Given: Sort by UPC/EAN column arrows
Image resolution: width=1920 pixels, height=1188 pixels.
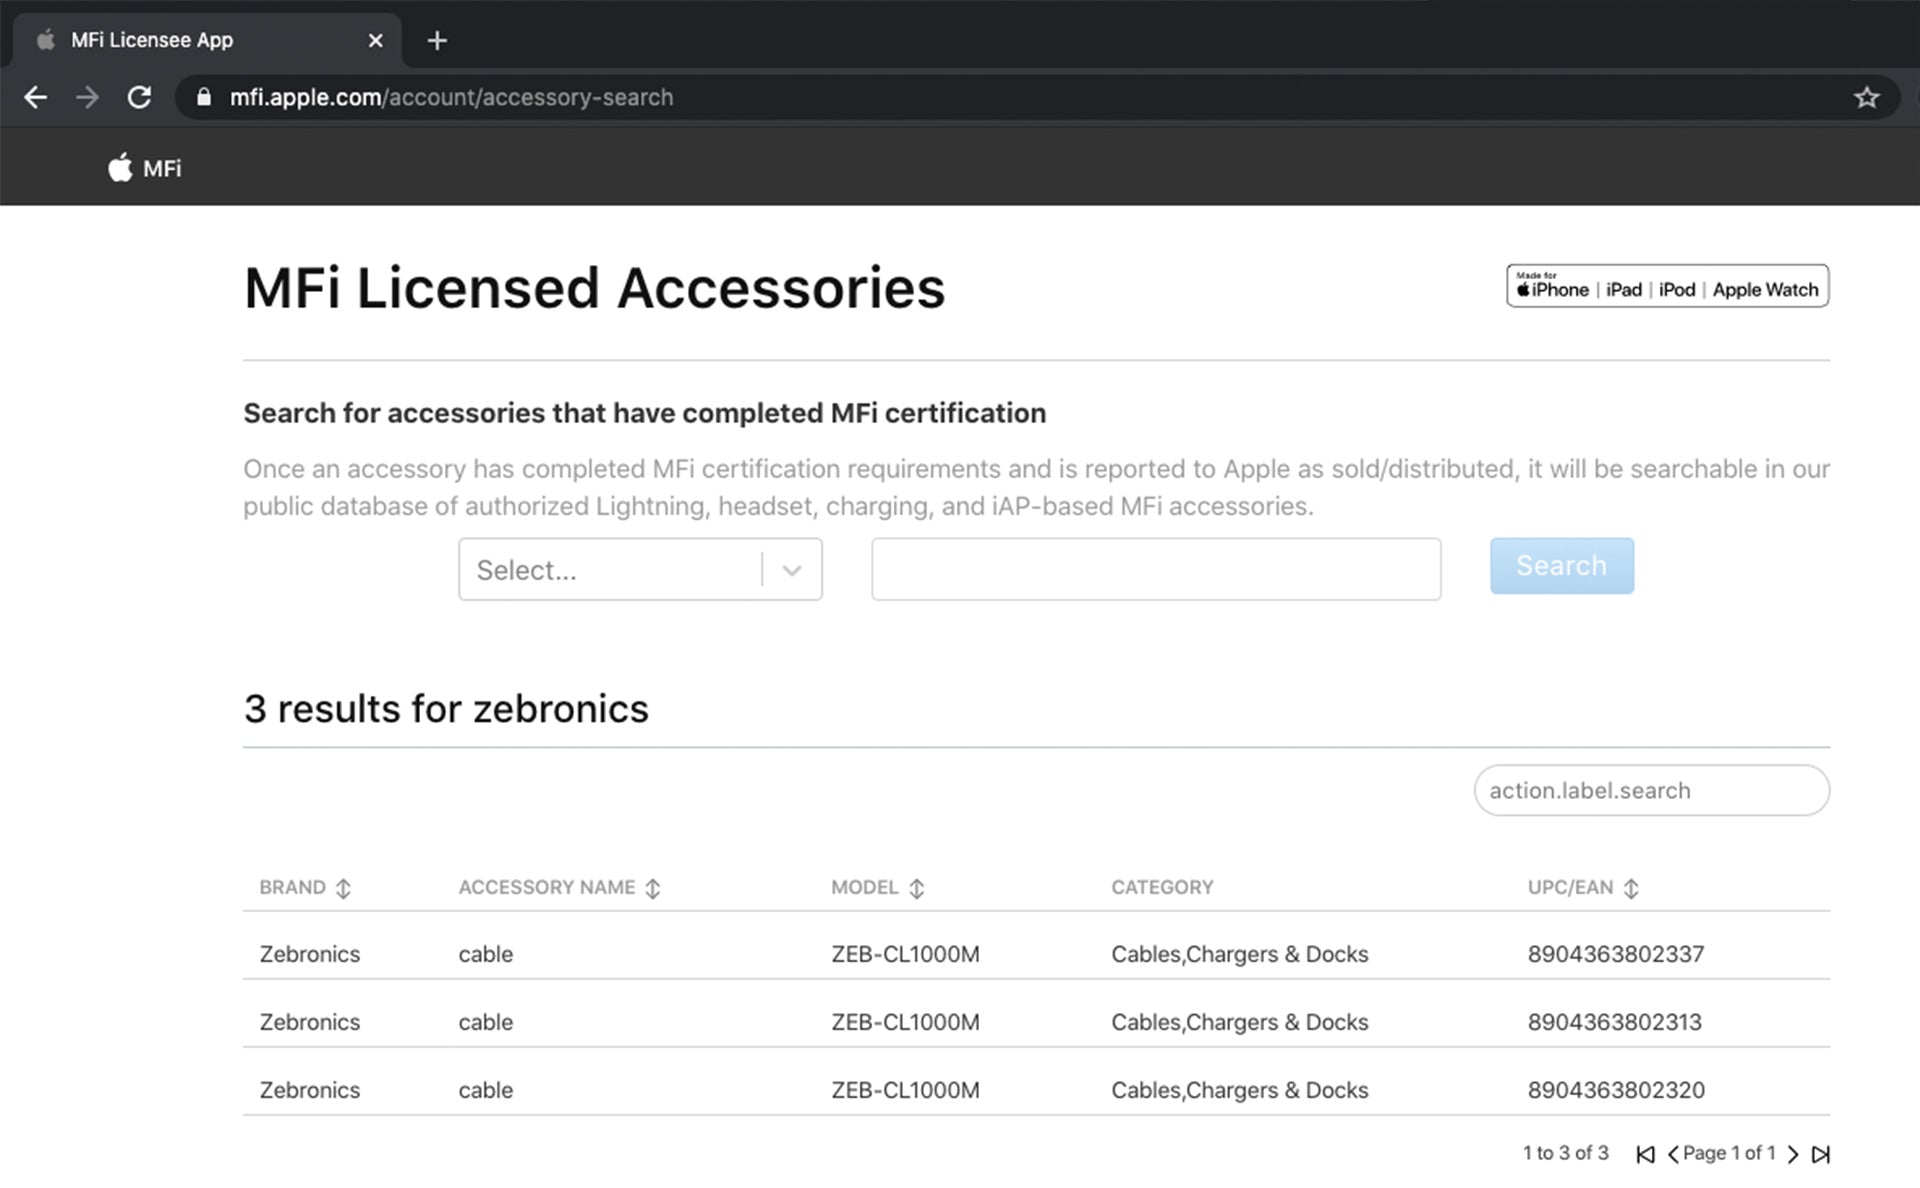Looking at the screenshot, I should point(1631,888).
